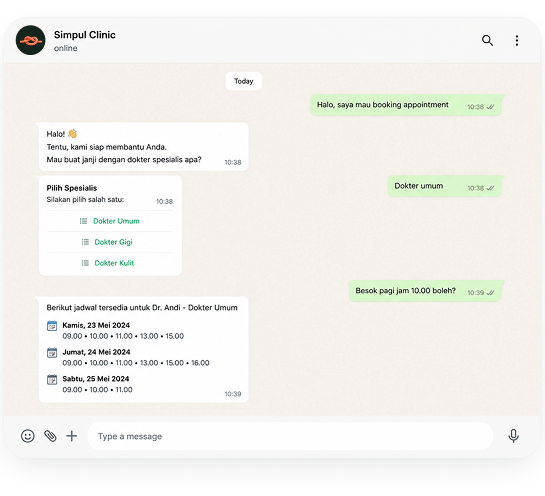545x496 pixels.
Task: Click the 'Sabtu, 25 Mei 2024' date
Action: coord(96,379)
